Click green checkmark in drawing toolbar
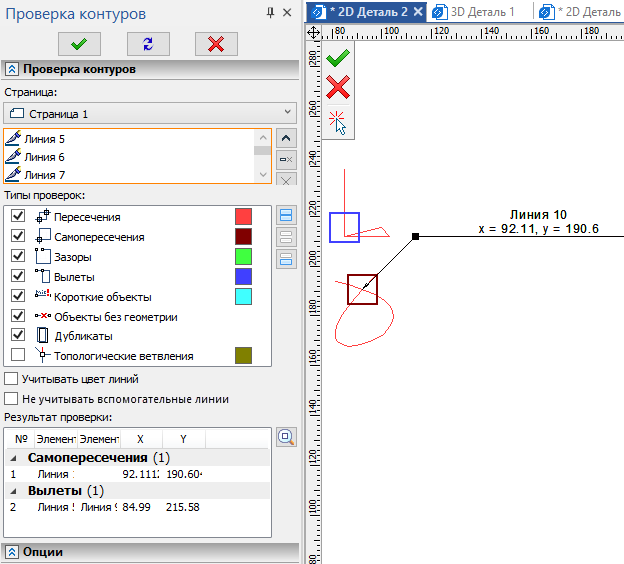Screen dimensions: 624x564 point(339,58)
